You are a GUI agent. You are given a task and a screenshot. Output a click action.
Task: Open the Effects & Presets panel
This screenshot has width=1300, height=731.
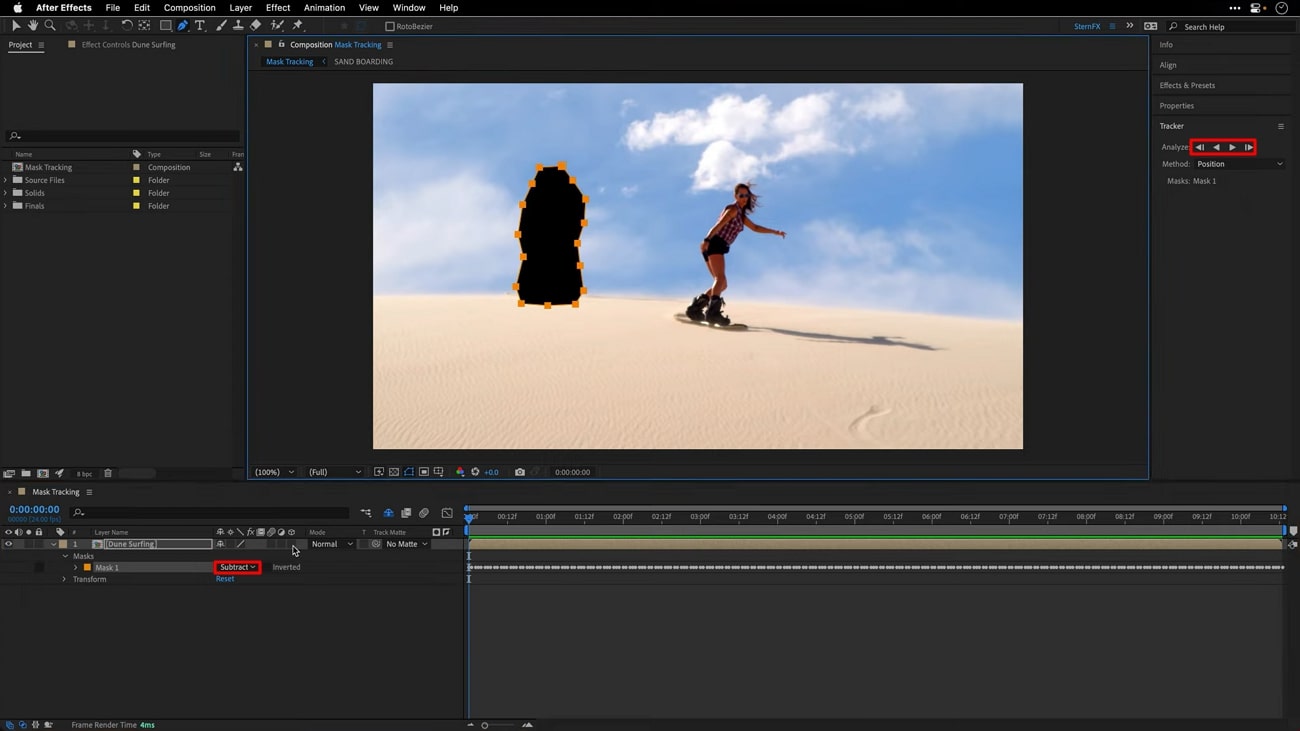click(x=1187, y=85)
